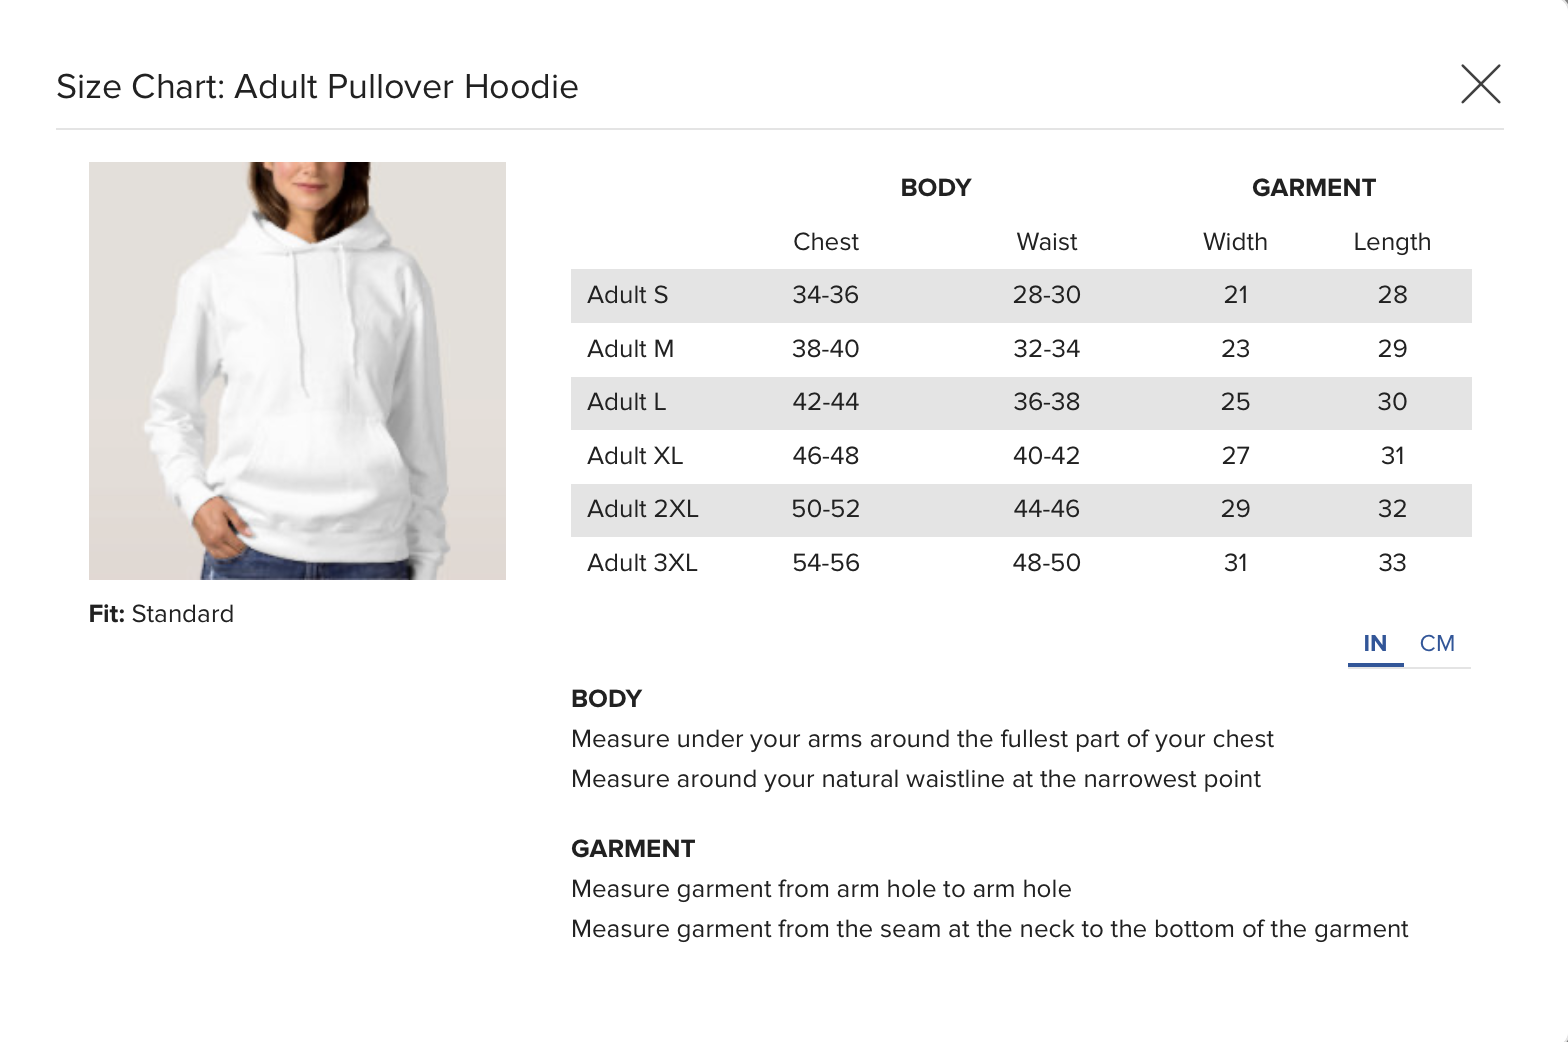Image resolution: width=1568 pixels, height=1042 pixels.
Task: Click the Adult M size label
Action: [x=630, y=349]
